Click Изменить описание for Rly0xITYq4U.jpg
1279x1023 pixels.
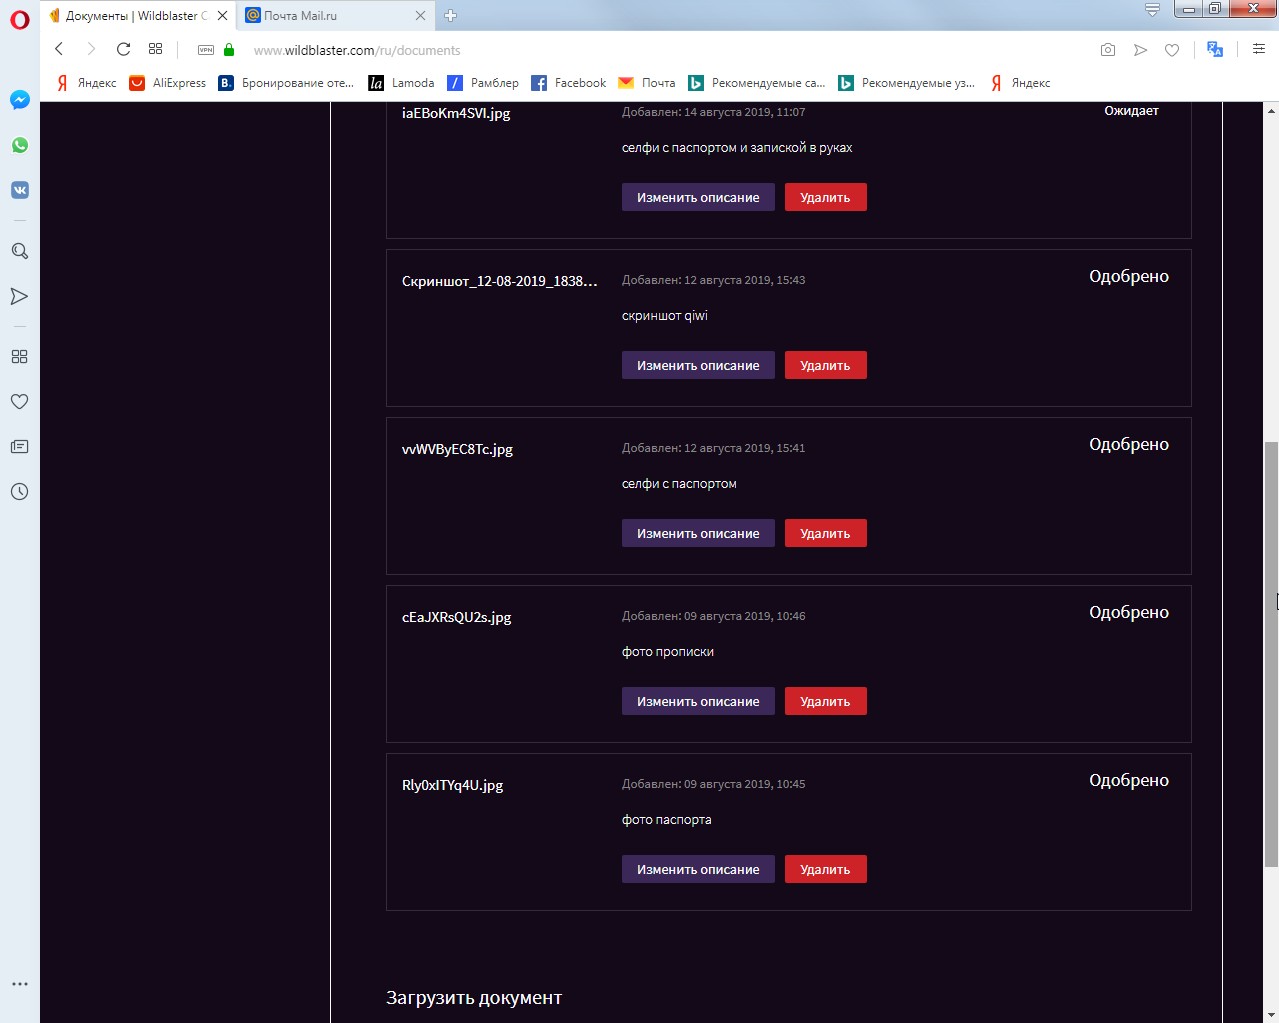[x=698, y=869]
